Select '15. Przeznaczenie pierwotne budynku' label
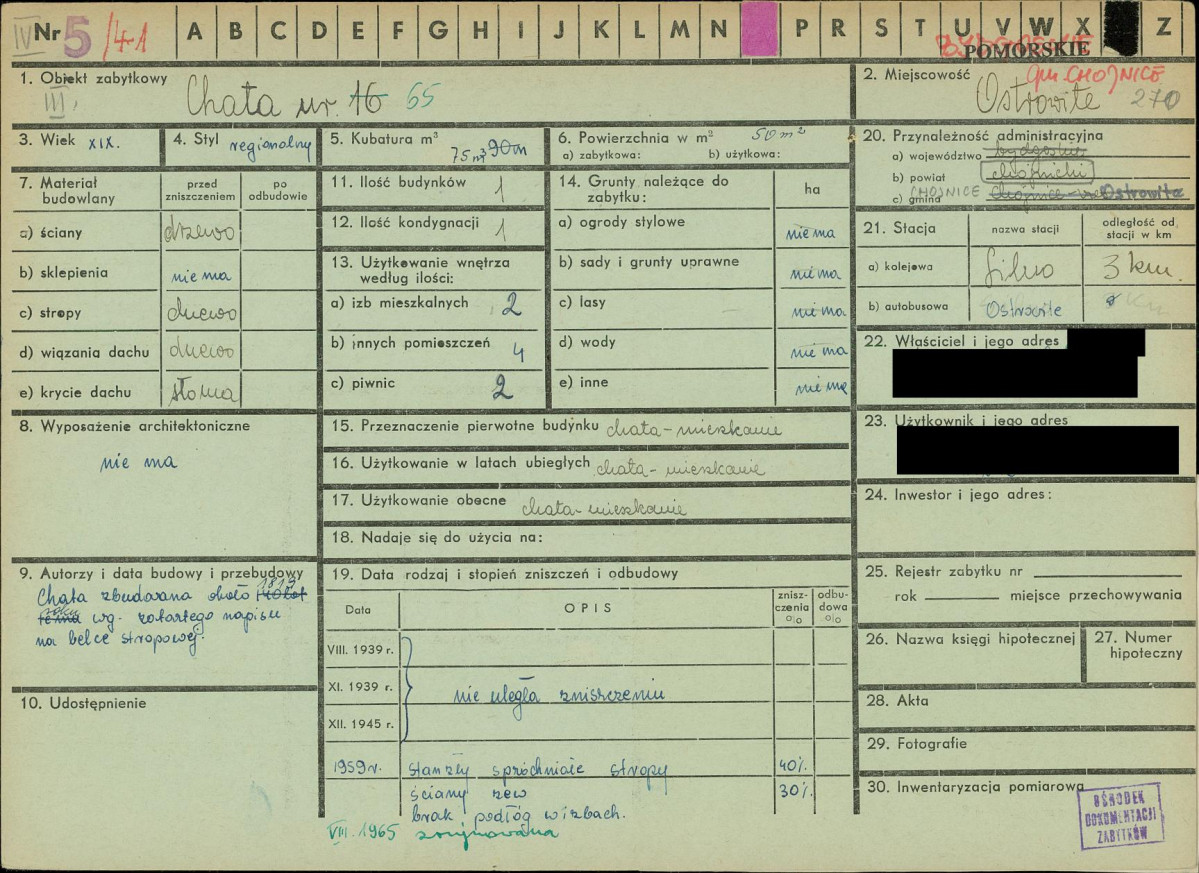The height and width of the screenshot is (873, 1199). click(465, 426)
